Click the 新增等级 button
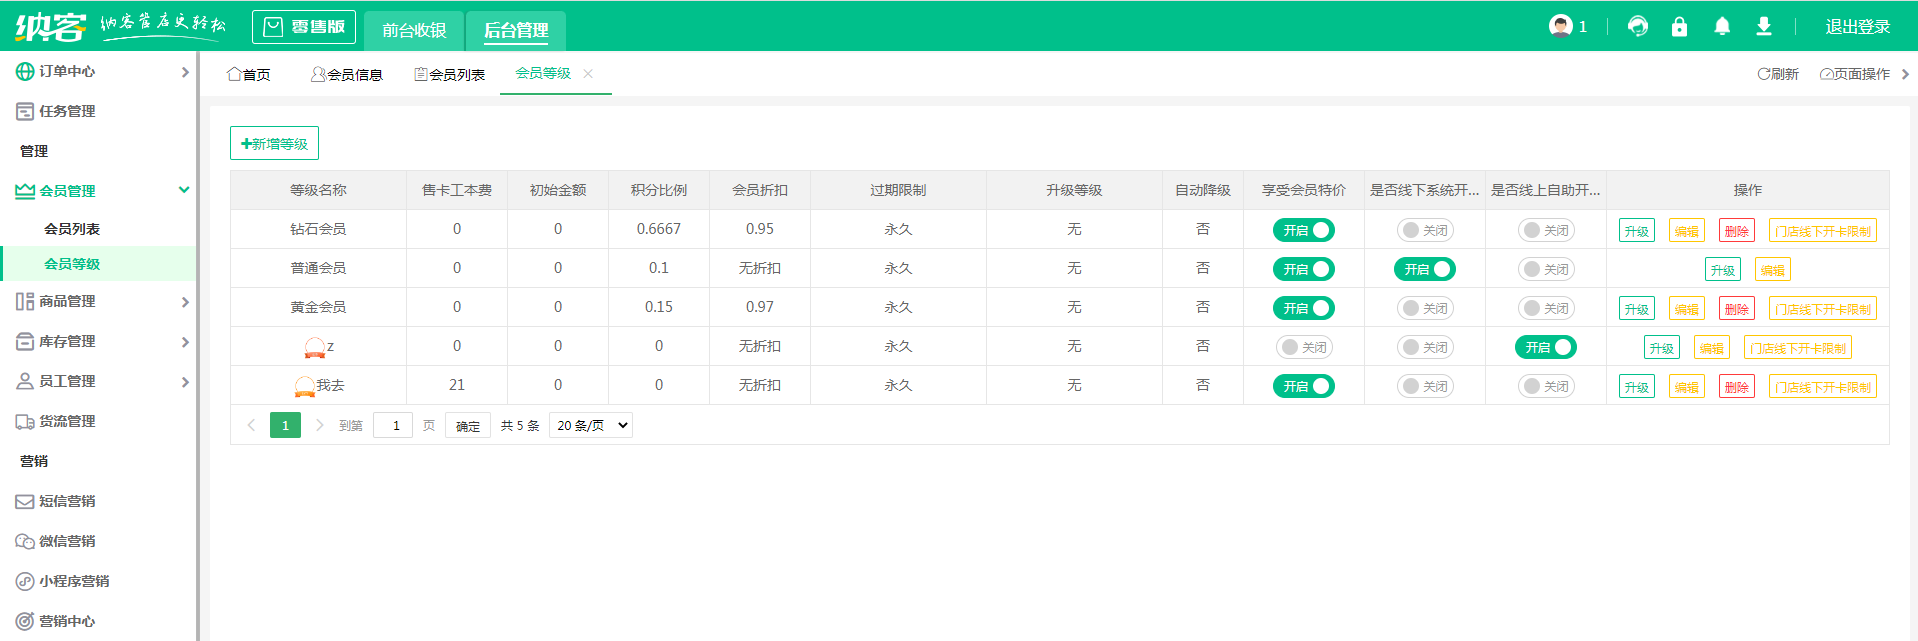The width and height of the screenshot is (1918, 641). [274, 144]
